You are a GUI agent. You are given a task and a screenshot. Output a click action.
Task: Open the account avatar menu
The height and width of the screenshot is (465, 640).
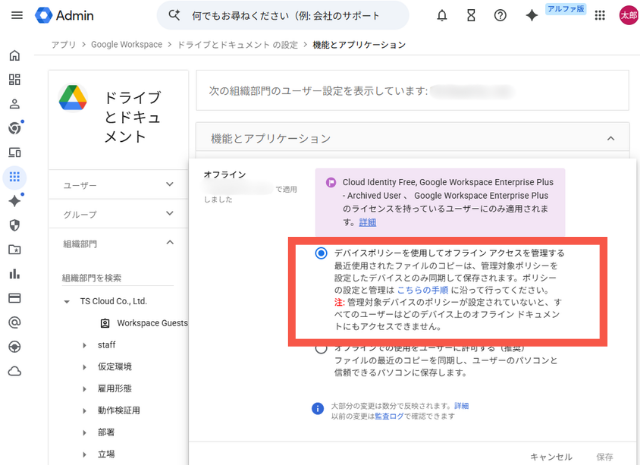629,15
